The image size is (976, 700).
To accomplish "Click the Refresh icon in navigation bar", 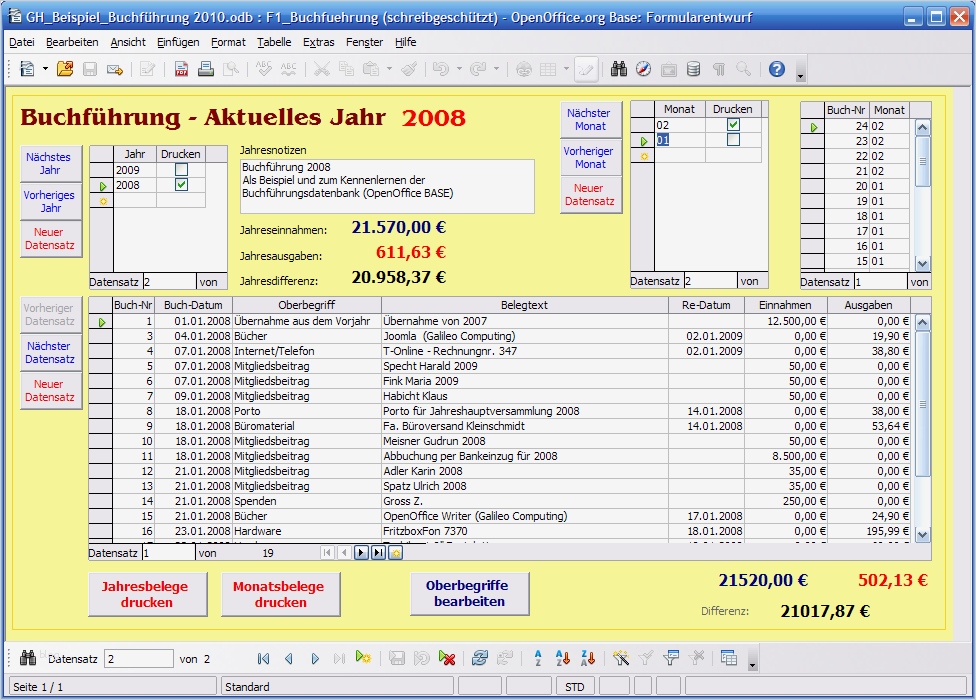I will pos(480,658).
